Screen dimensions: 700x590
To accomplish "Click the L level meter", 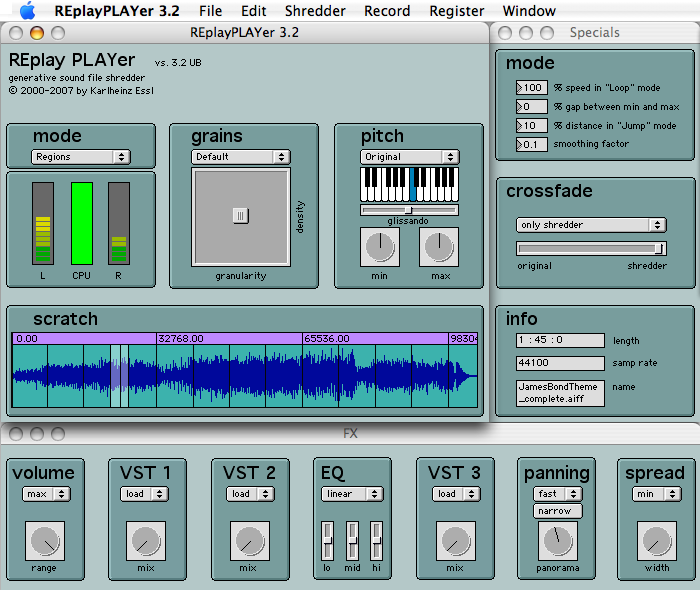I will [43, 224].
